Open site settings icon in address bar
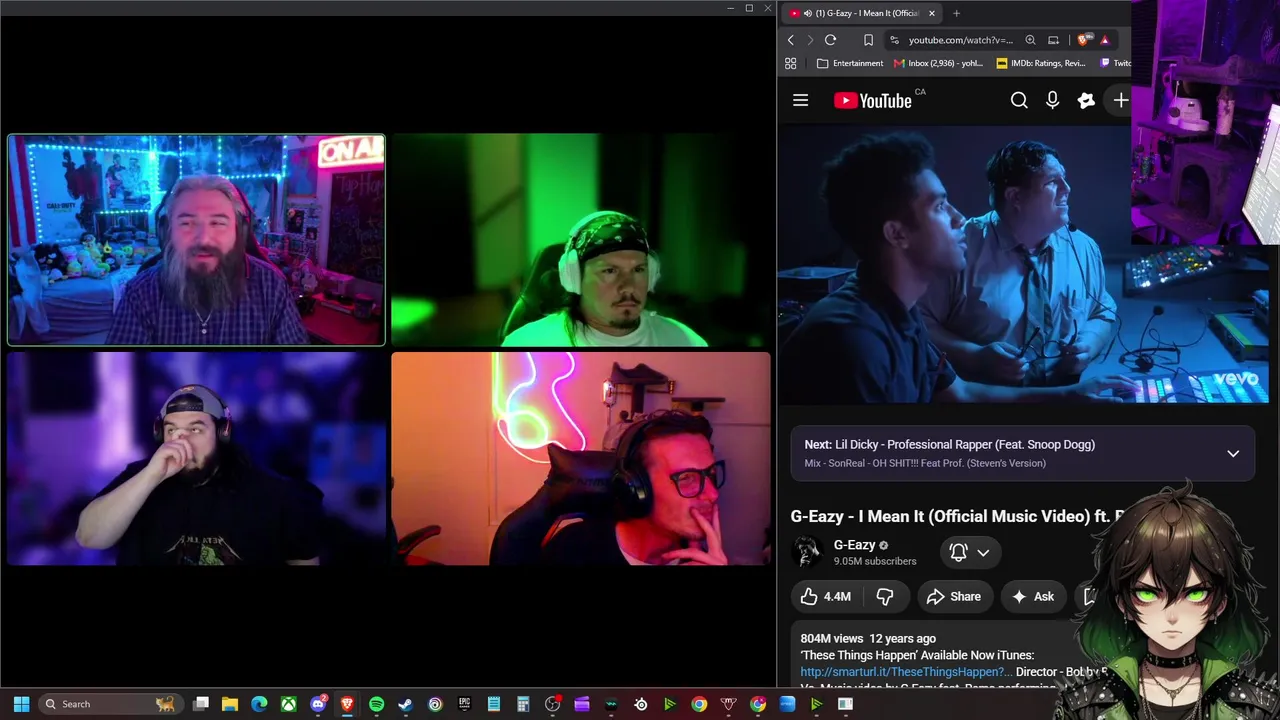This screenshot has height=720, width=1280. tap(894, 40)
